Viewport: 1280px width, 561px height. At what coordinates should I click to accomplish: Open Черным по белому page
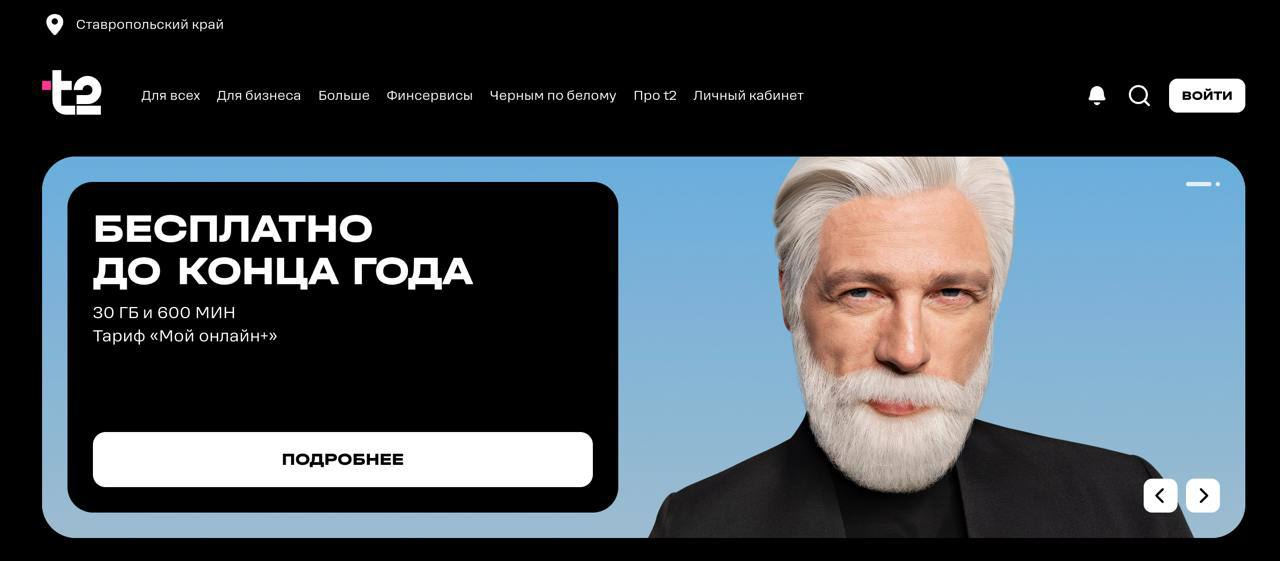[553, 96]
